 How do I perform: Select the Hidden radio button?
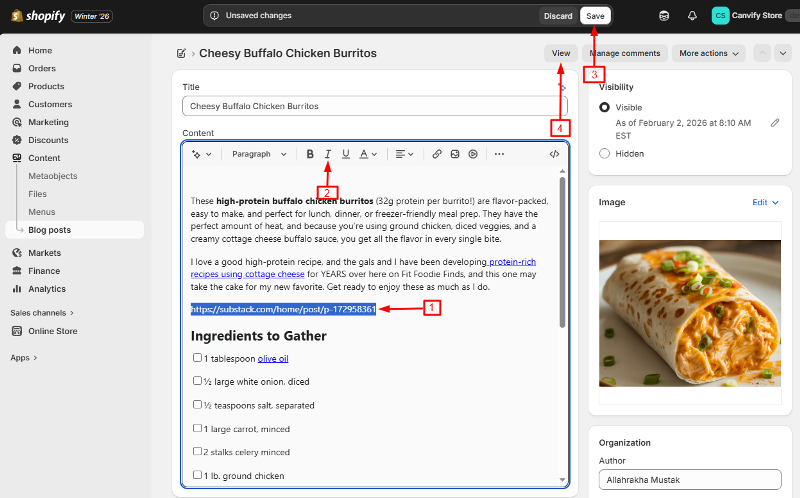[x=605, y=154]
